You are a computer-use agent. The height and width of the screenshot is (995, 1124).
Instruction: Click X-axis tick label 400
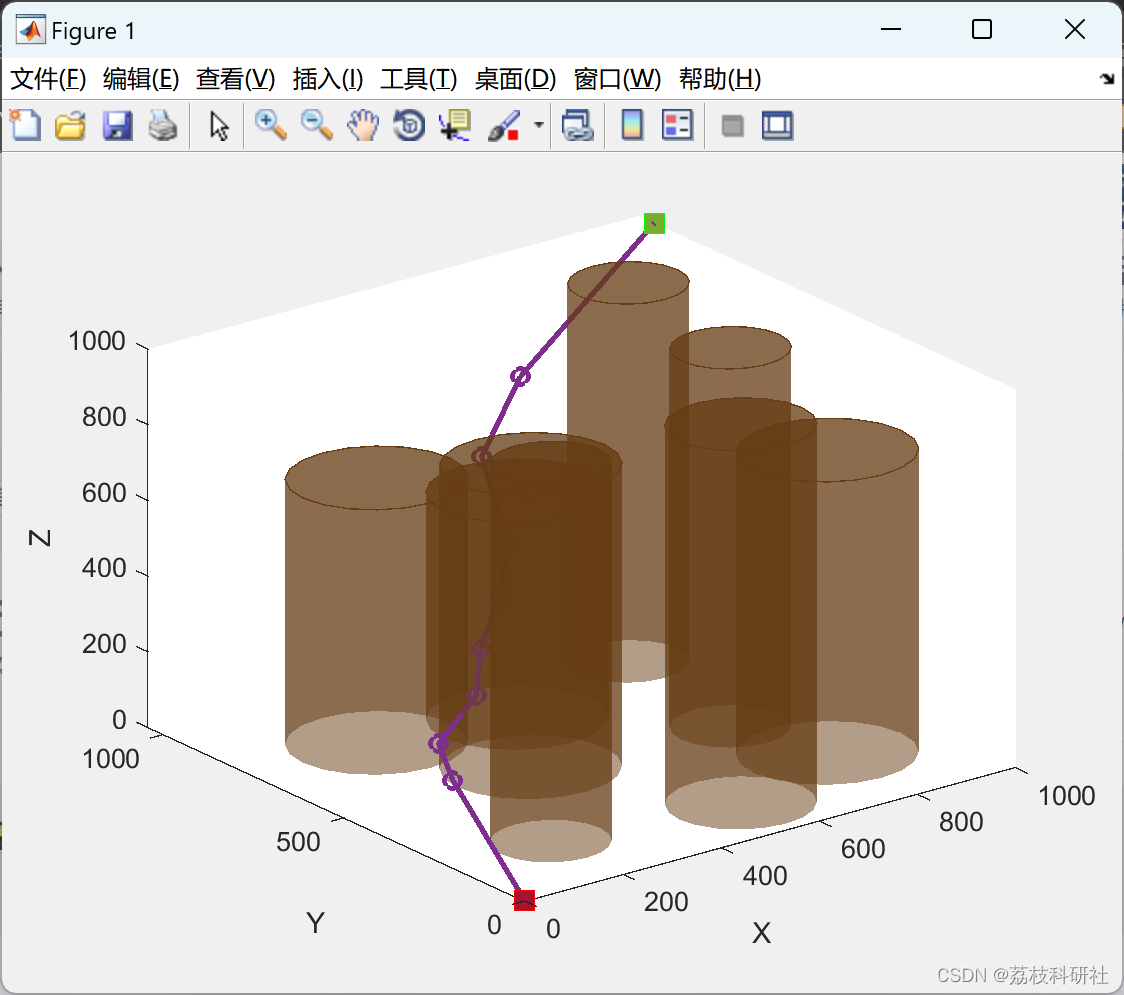pyautogui.click(x=765, y=875)
